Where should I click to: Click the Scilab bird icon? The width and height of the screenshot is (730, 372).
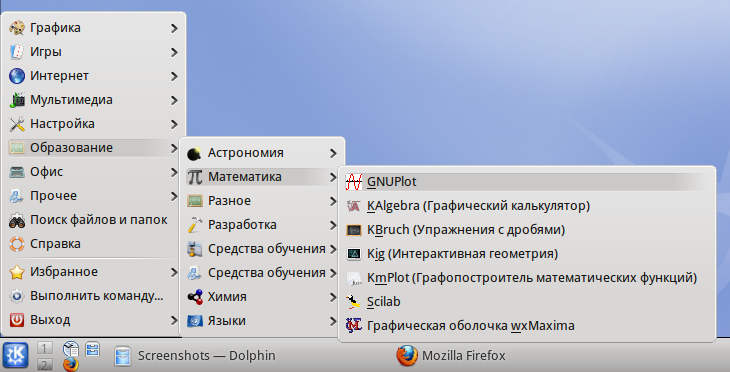pyautogui.click(x=354, y=302)
